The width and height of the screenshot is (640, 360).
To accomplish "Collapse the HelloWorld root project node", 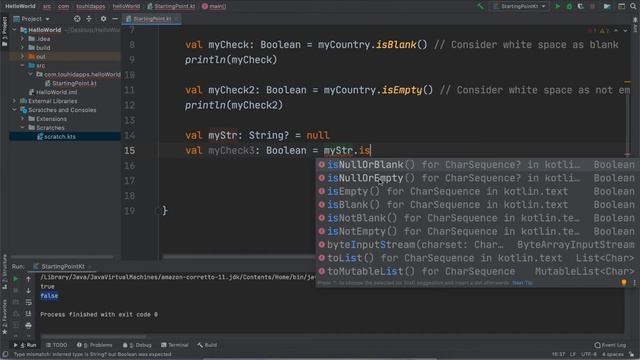I will tap(15, 30).
